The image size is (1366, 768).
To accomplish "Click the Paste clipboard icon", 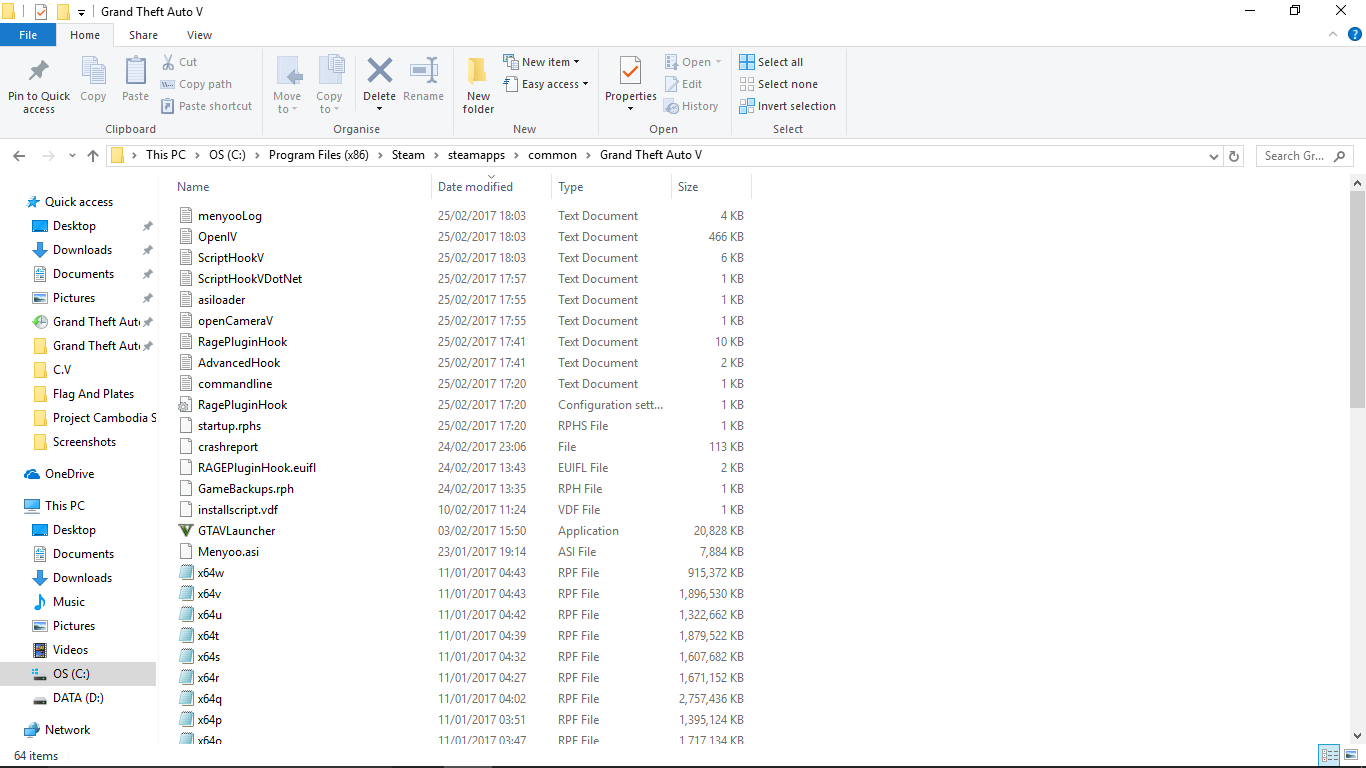I will [135, 72].
